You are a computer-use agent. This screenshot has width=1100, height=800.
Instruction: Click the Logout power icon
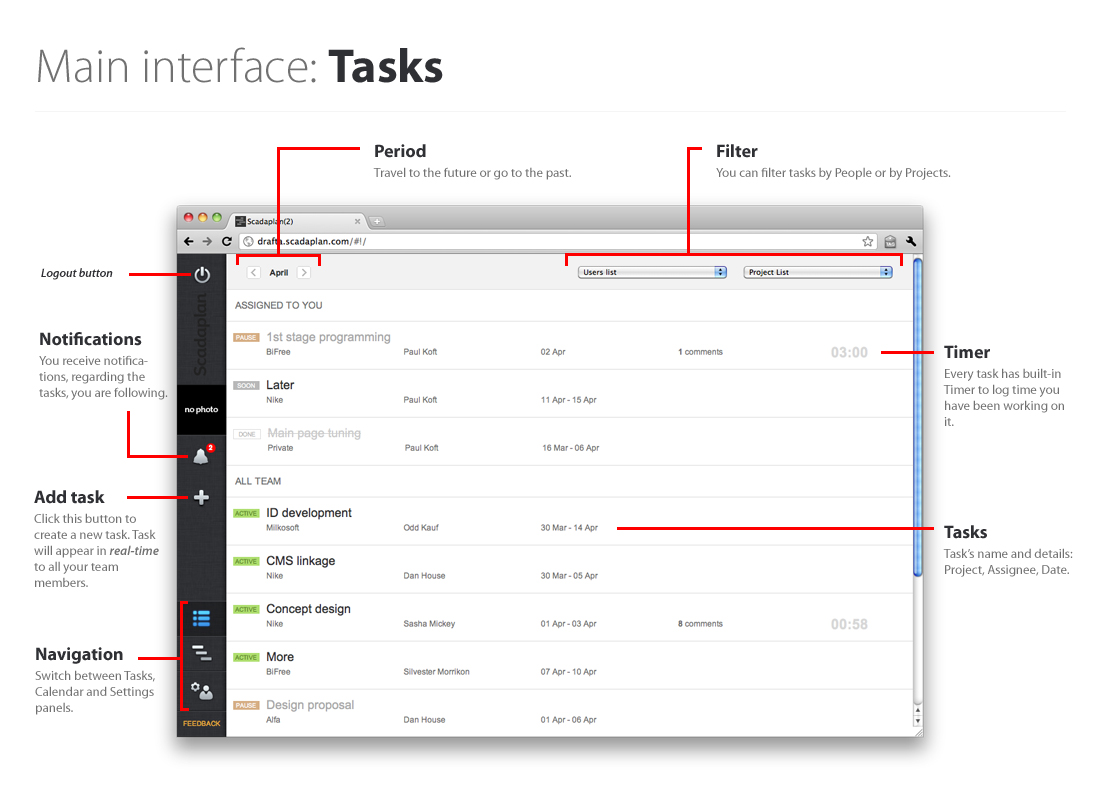[x=202, y=274]
